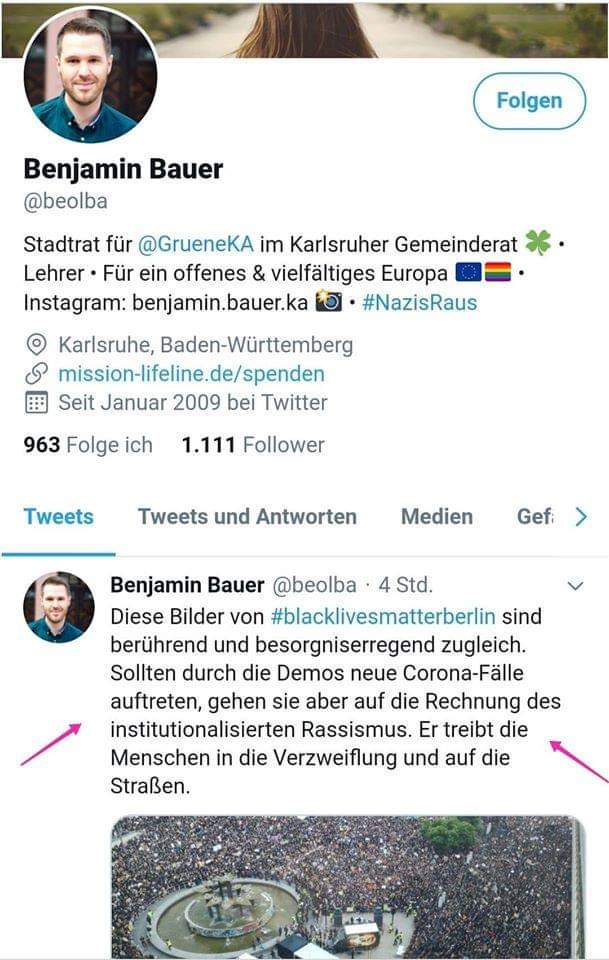Open the #blacklivesmatterberlin hashtag
609x960 pixels.
383,614
